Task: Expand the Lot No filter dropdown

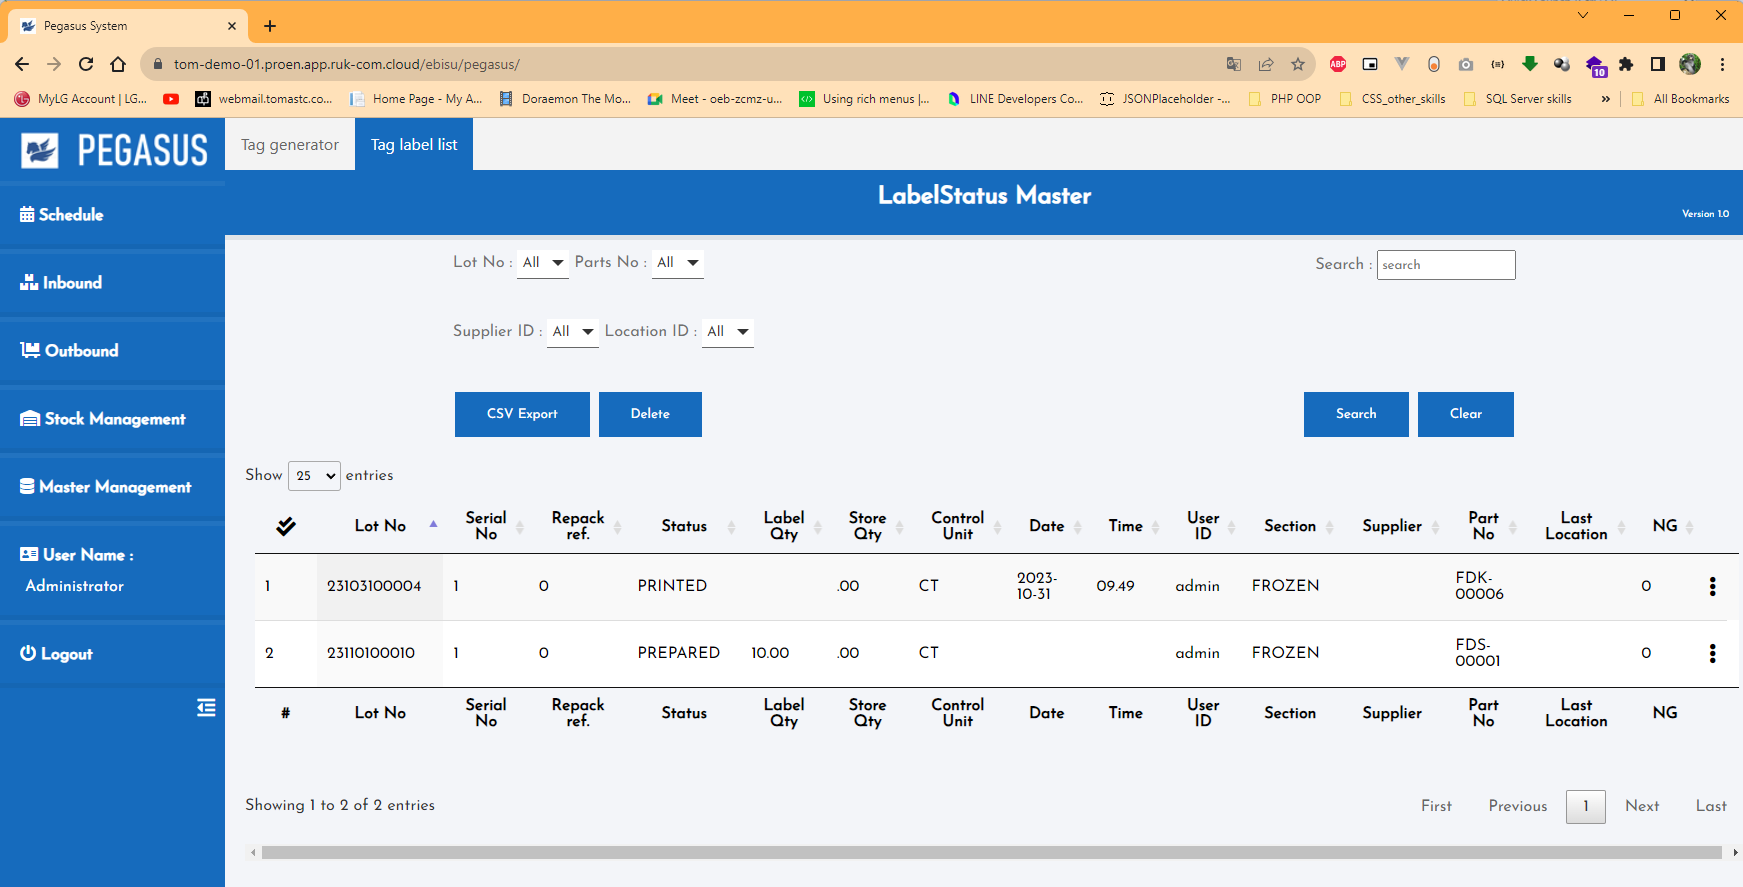Action: pos(543,263)
